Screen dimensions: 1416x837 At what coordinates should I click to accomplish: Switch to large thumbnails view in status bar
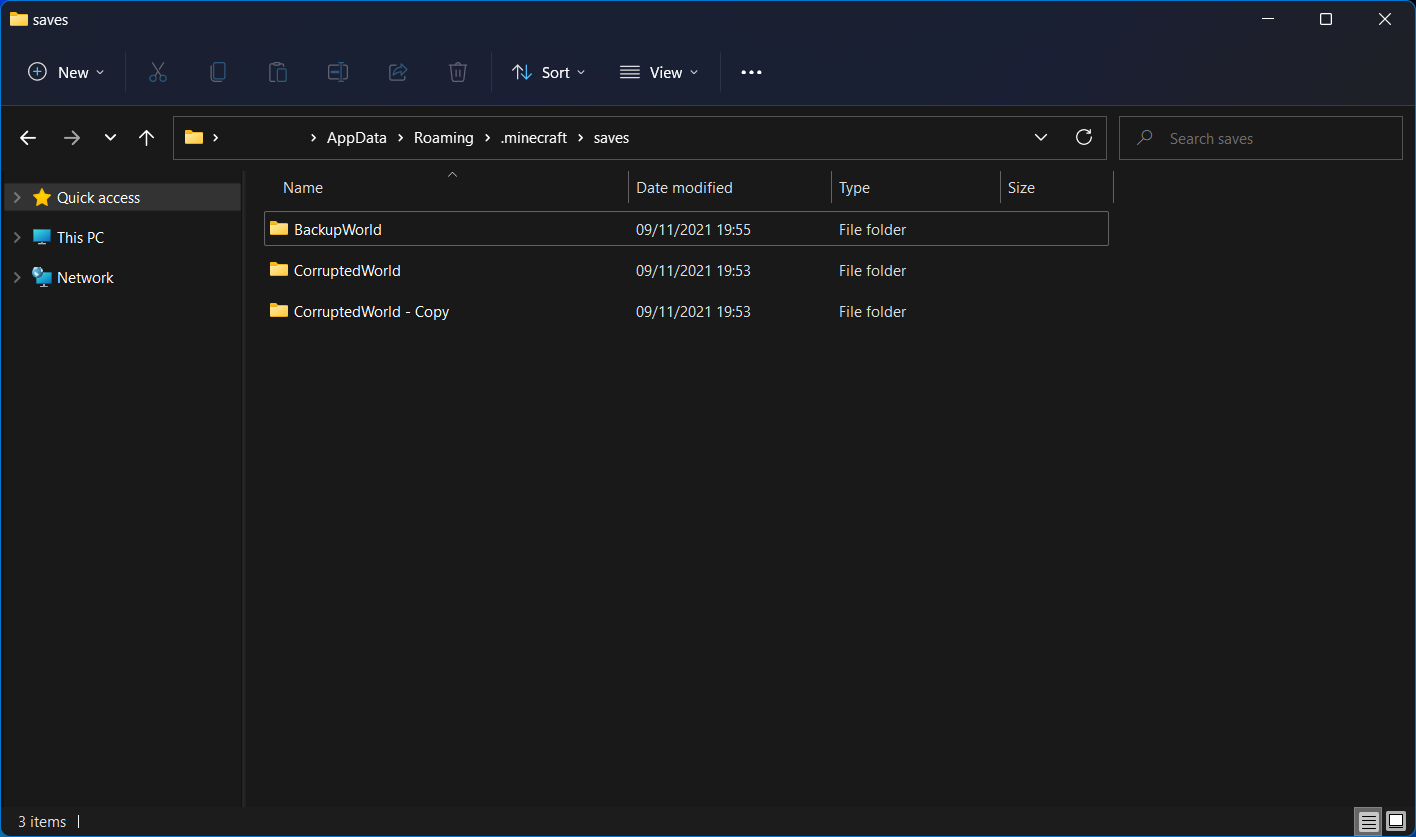[1396, 822]
